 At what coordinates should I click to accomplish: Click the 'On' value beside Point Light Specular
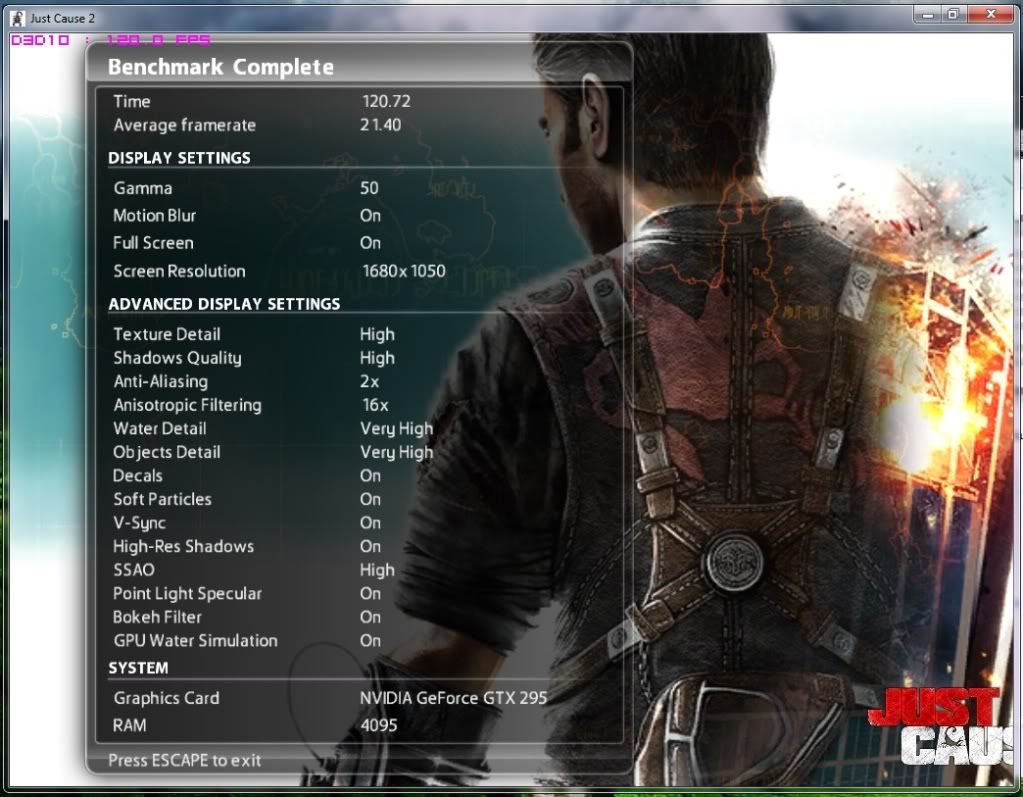pyautogui.click(x=370, y=593)
